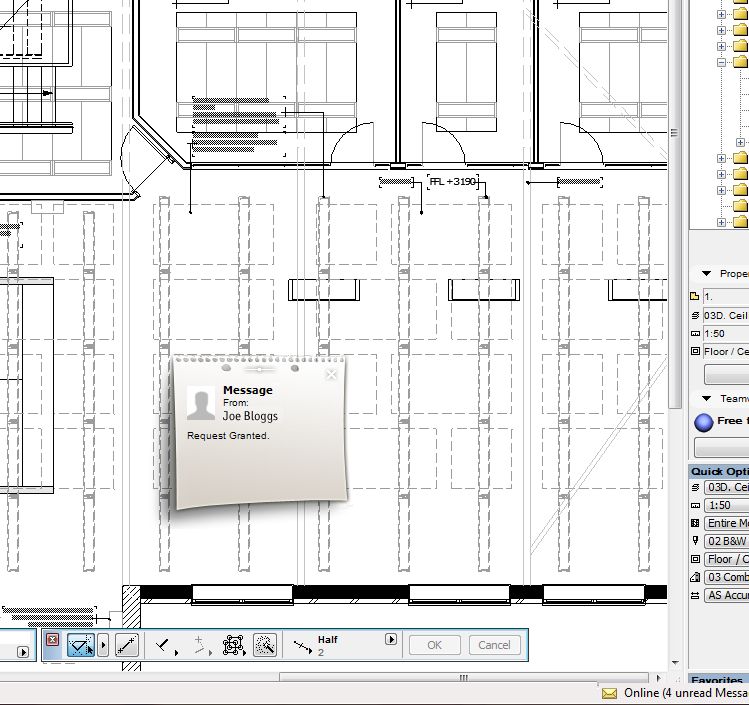This screenshot has width=749, height=705.
Task: Click the perpendicular guide line icon
Action: pyautogui.click(x=164, y=645)
